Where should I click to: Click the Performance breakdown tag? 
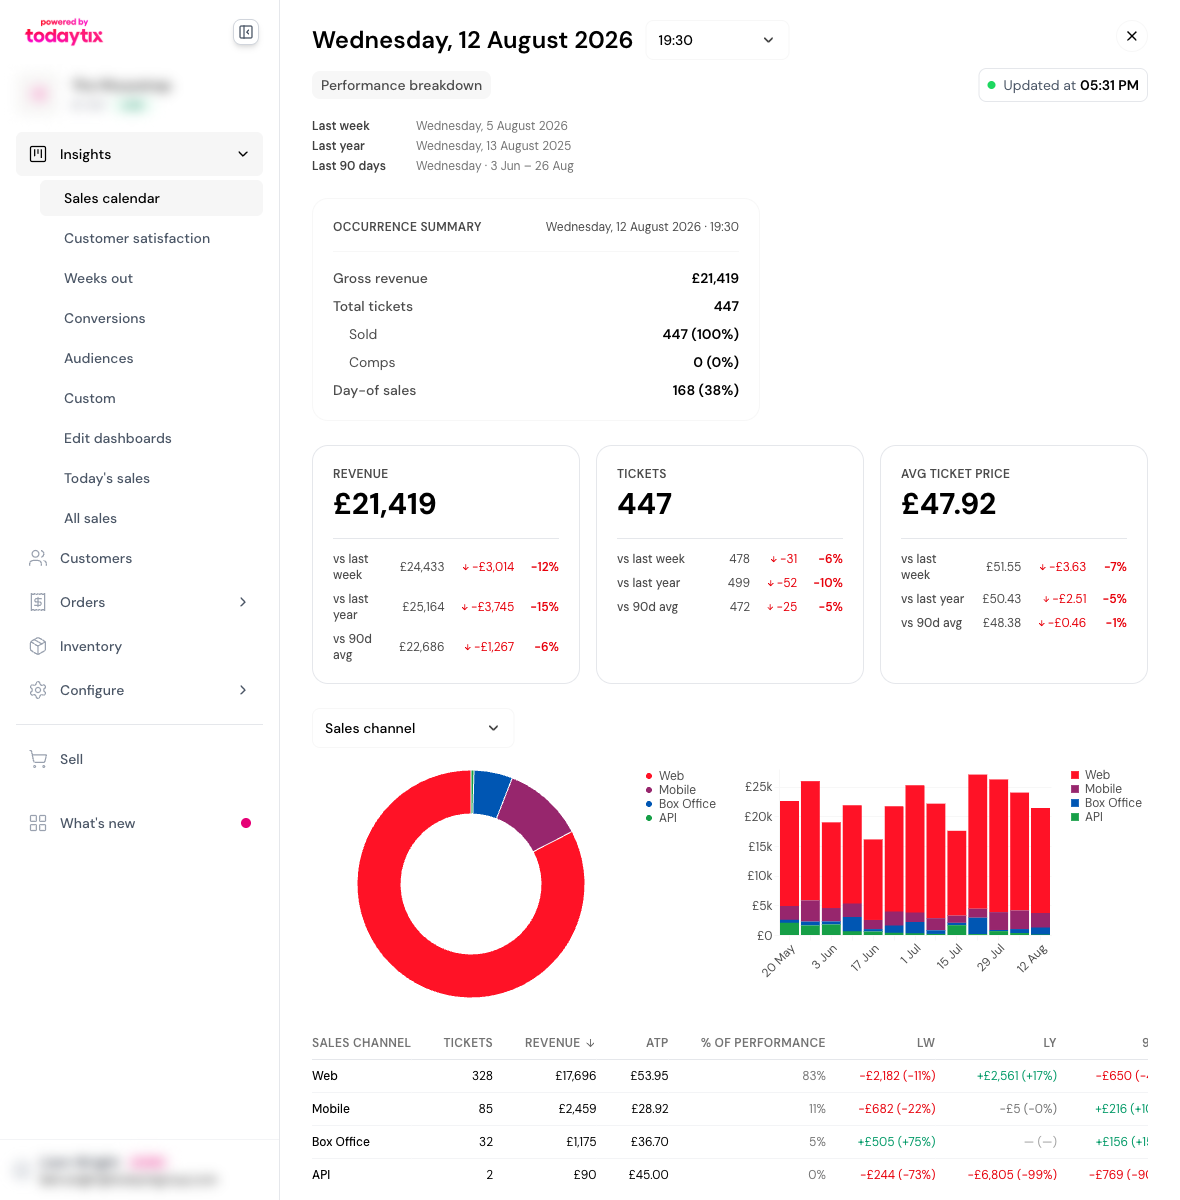click(x=401, y=85)
